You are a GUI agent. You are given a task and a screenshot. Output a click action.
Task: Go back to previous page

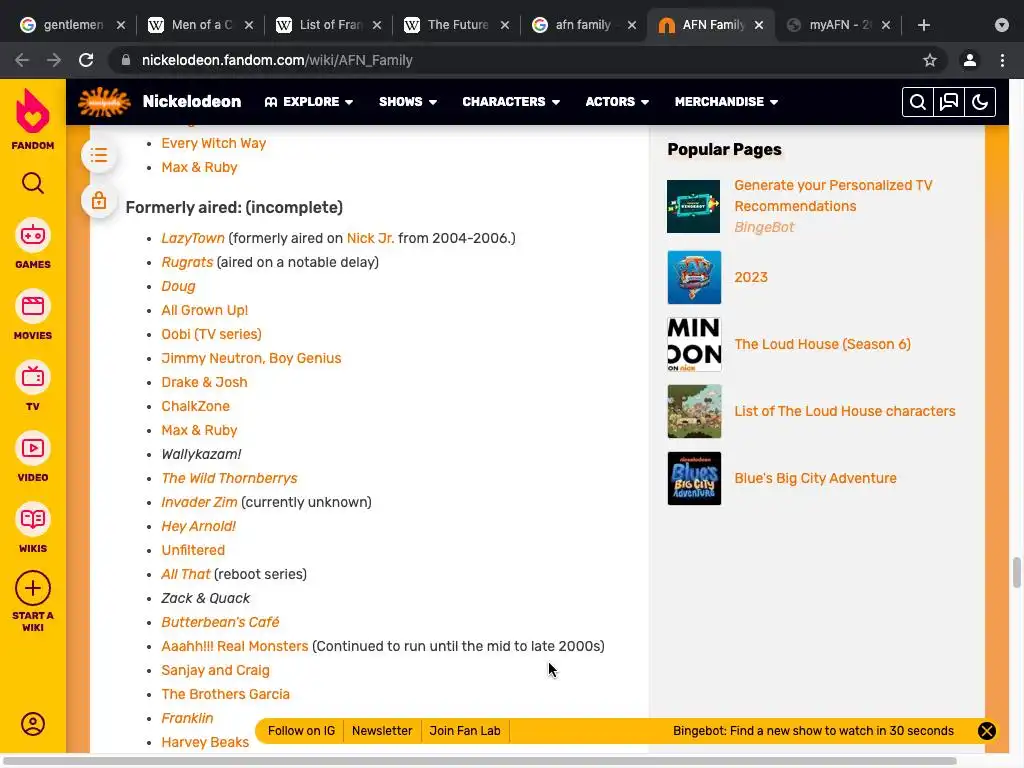click(x=22, y=60)
